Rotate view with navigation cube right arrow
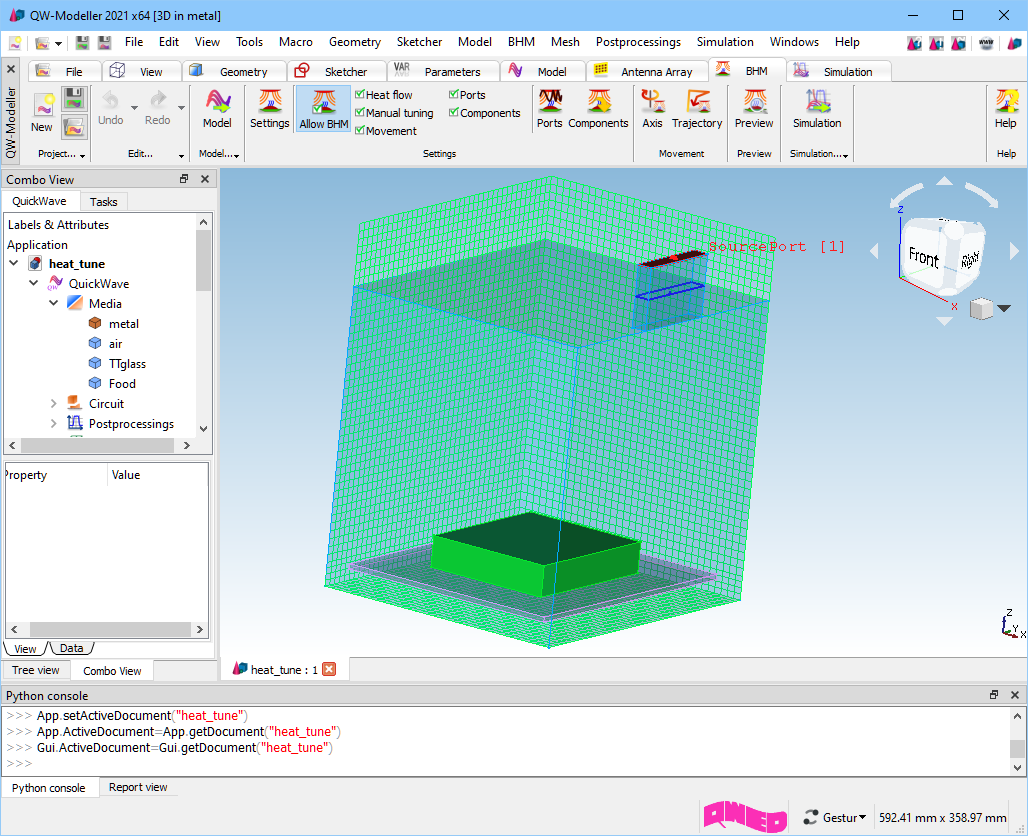Viewport: 1028px width, 836px height. (1014, 250)
